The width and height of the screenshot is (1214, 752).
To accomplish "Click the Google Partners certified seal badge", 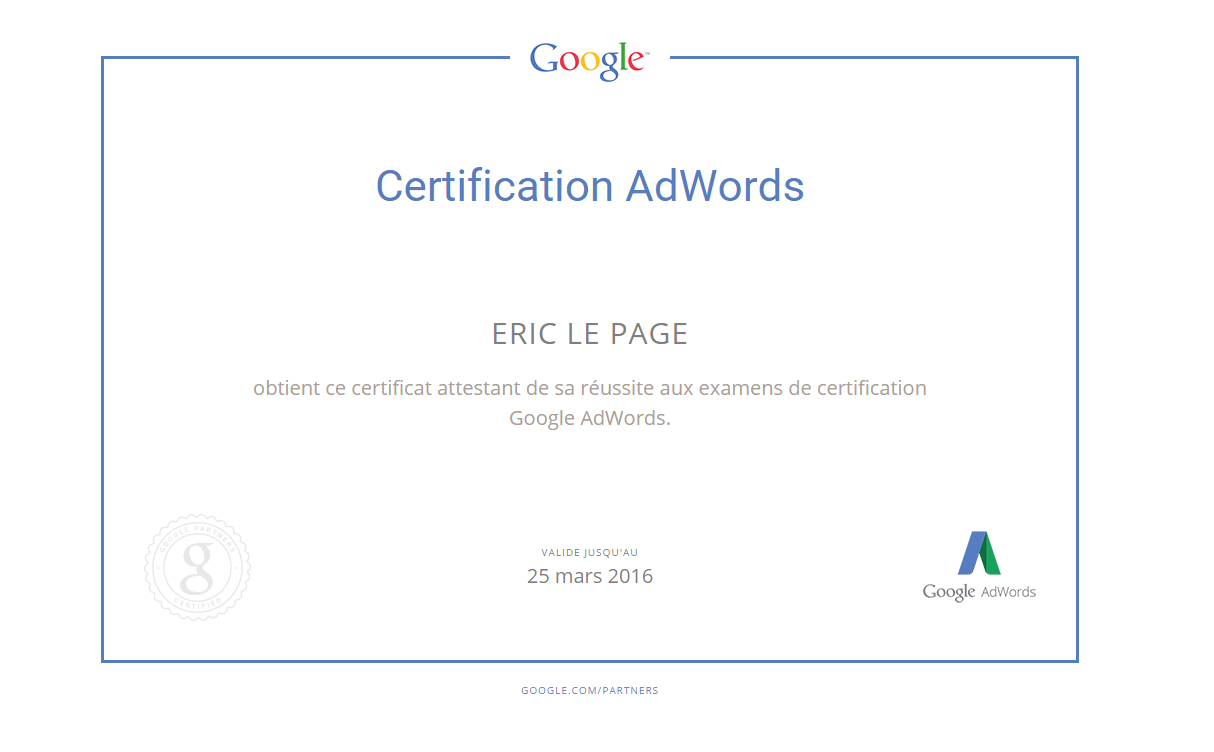I will [197, 567].
